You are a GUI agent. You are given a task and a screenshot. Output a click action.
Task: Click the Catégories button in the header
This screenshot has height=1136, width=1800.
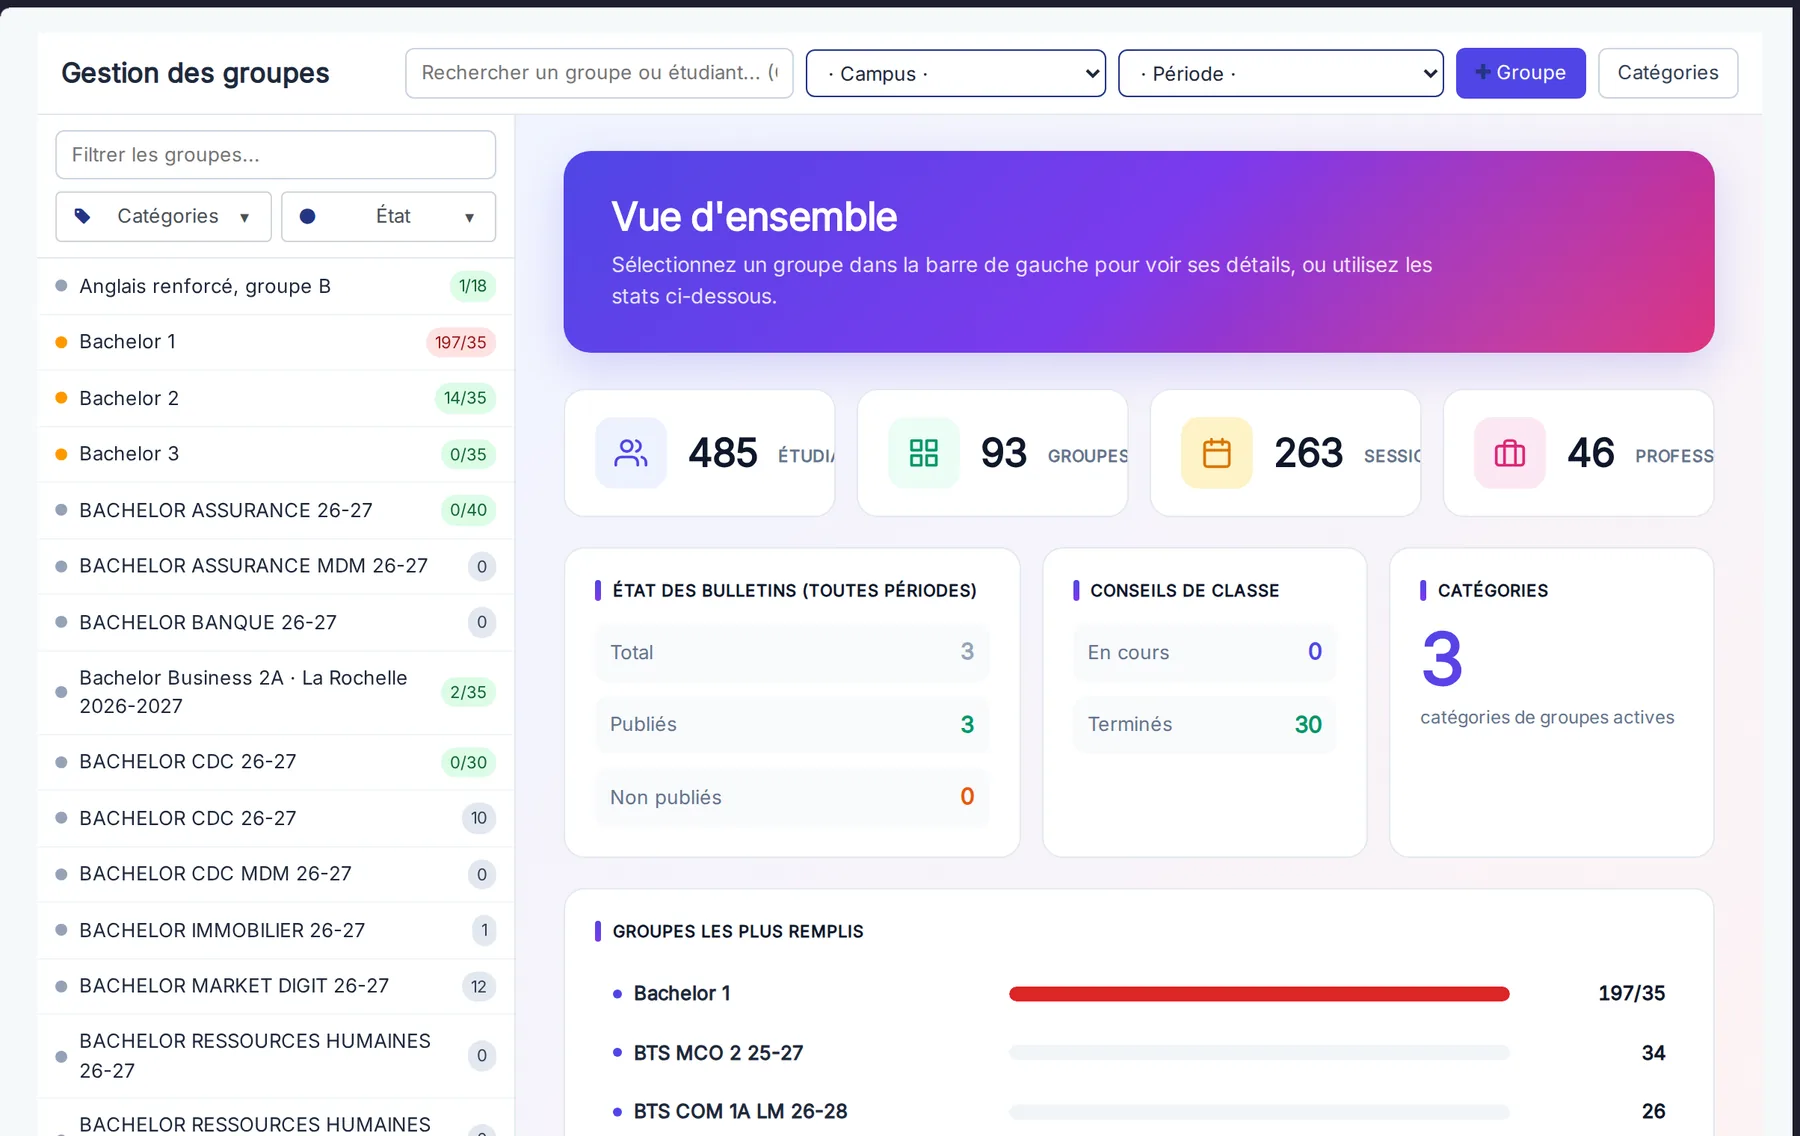tap(1668, 73)
